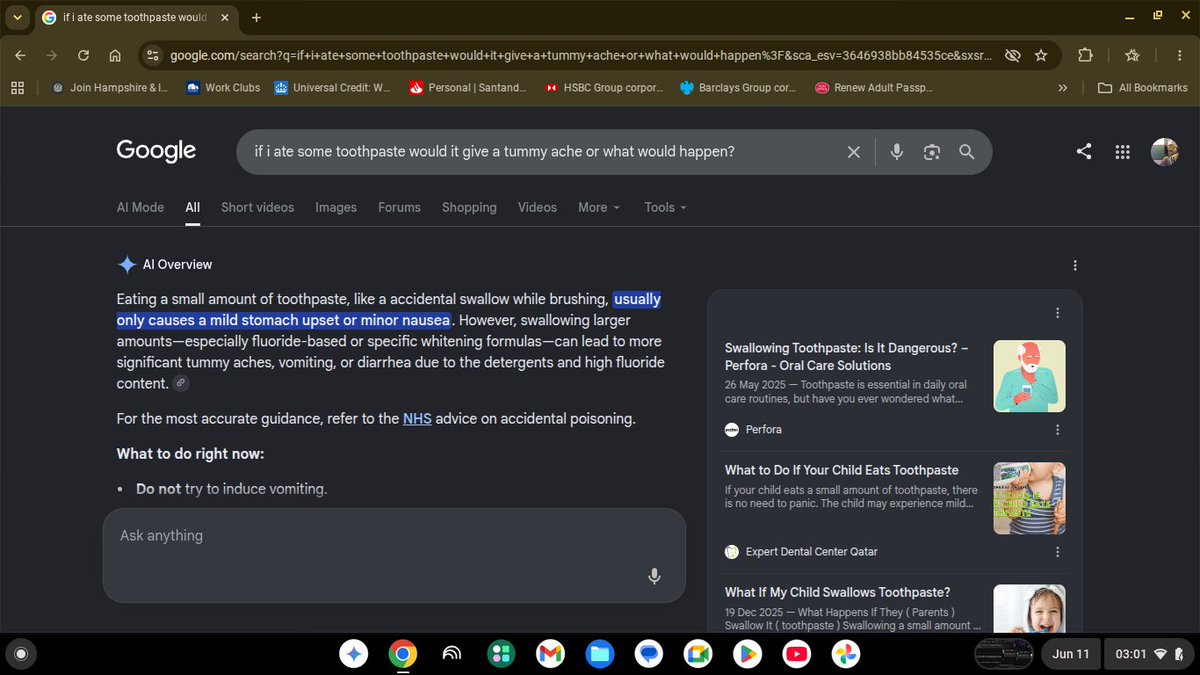
Task: Open Google Meet from the shelf
Action: (697, 654)
